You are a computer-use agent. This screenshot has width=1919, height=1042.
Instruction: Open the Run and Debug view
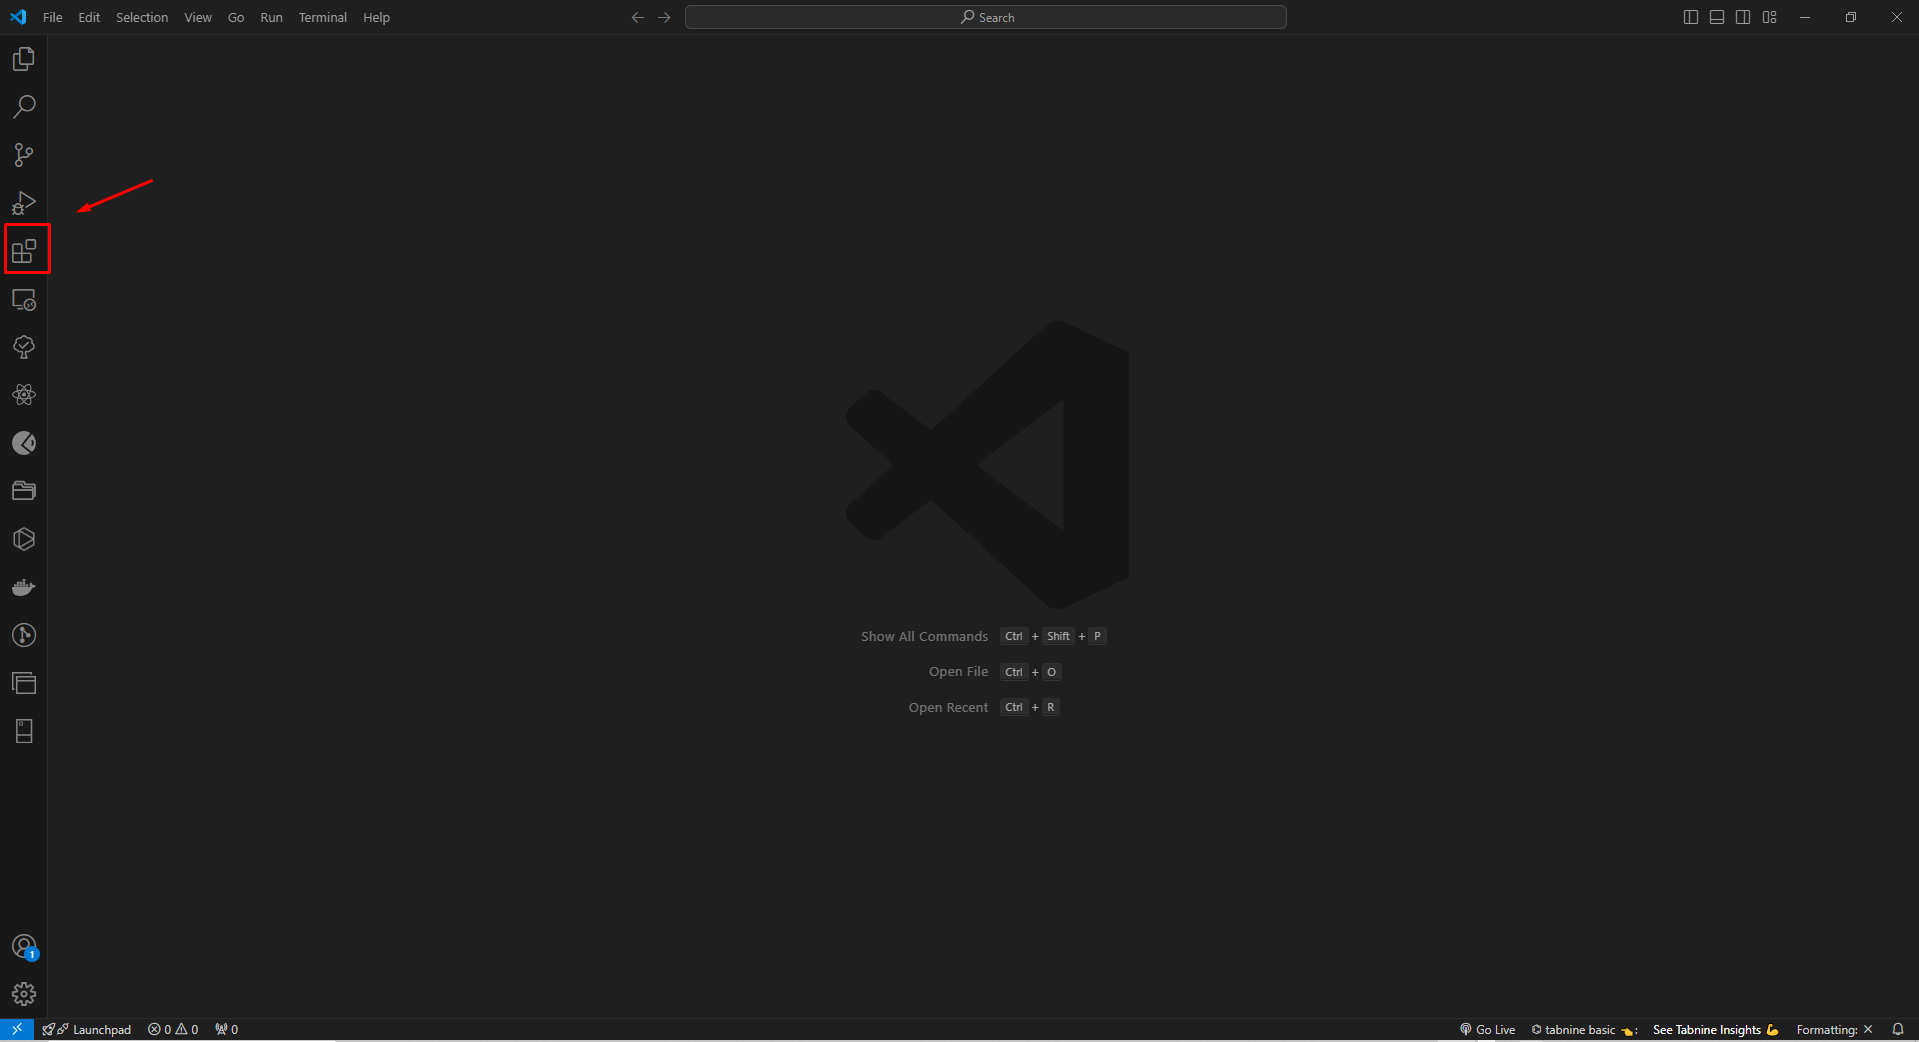point(24,203)
